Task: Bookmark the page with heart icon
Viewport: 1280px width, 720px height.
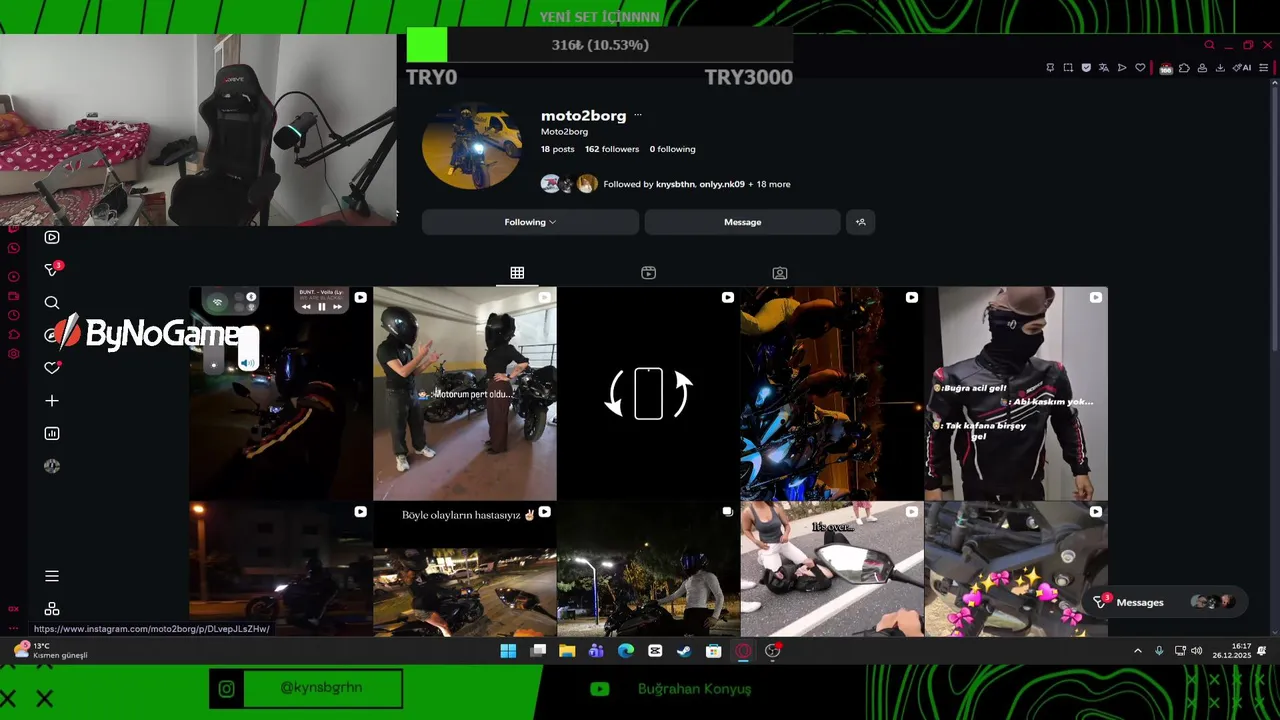Action: [x=1140, y=68]
